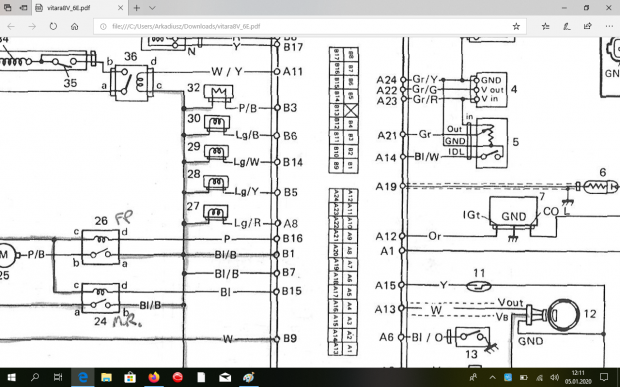This screenshot has width=620, height=387.
Task: Open Settings and more ellipsis menu
Action: click(x=609, y=26)
